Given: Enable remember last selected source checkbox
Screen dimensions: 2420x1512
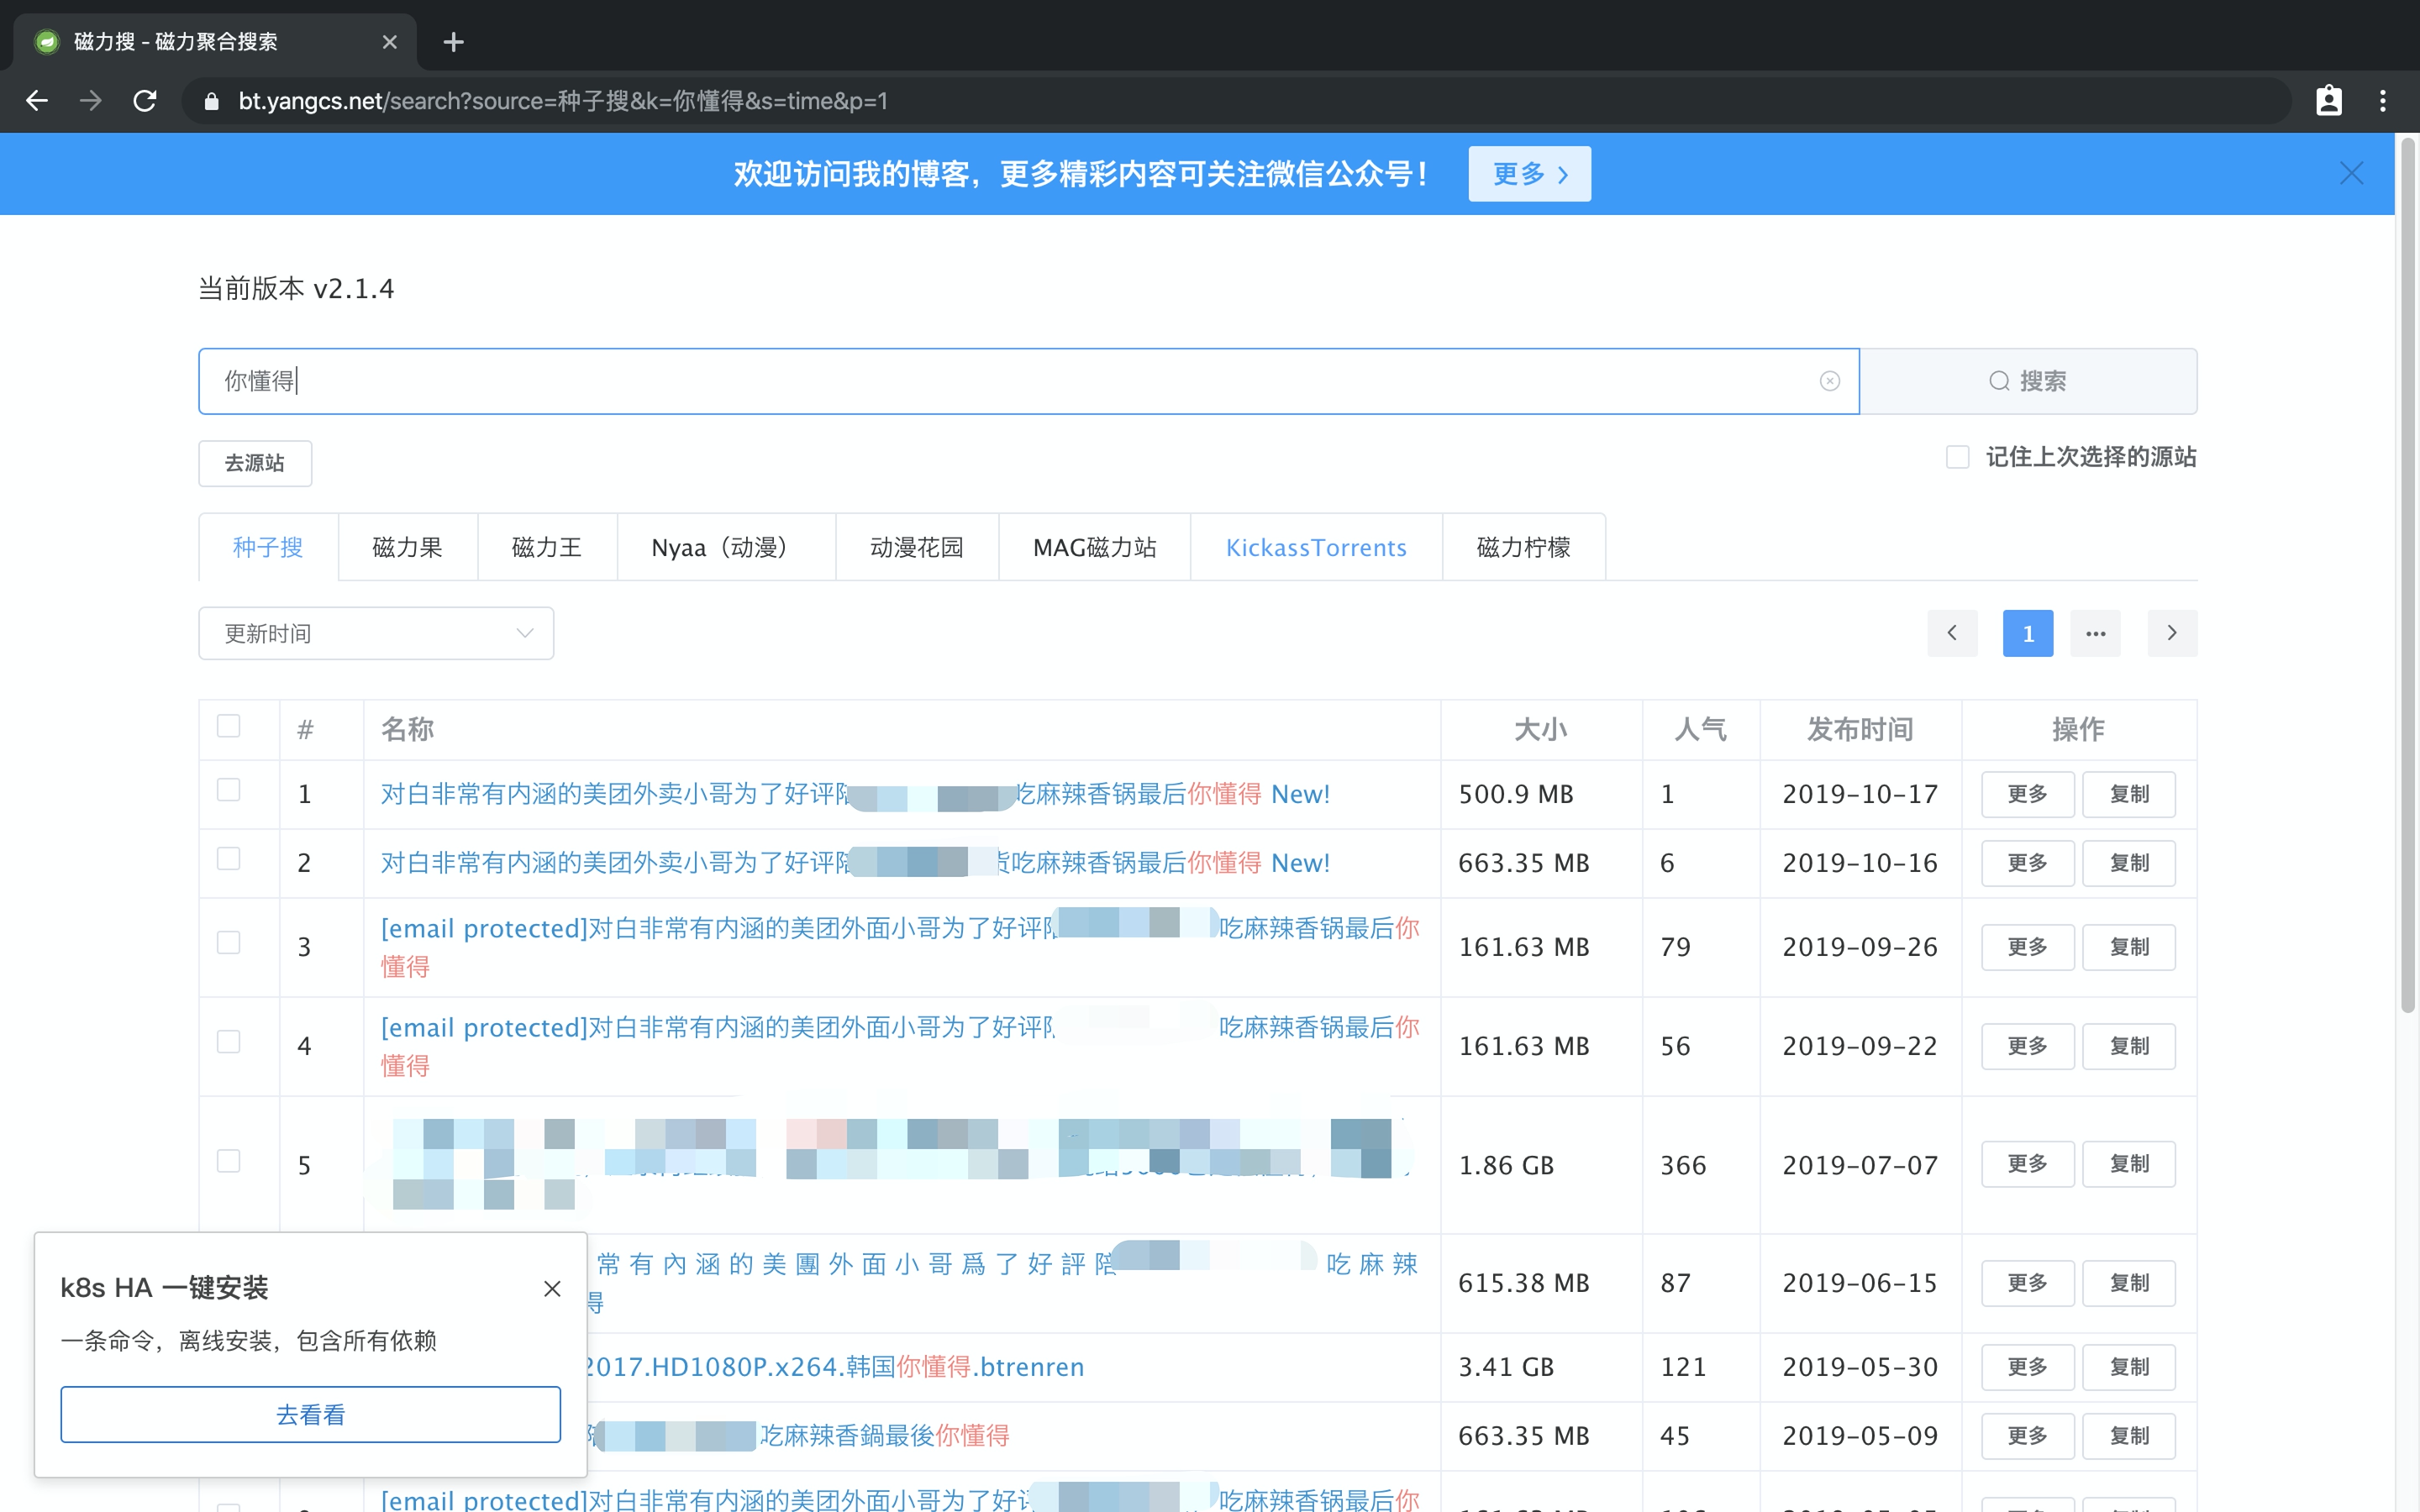Looking at the screenshot, I should pos(1957,457).
